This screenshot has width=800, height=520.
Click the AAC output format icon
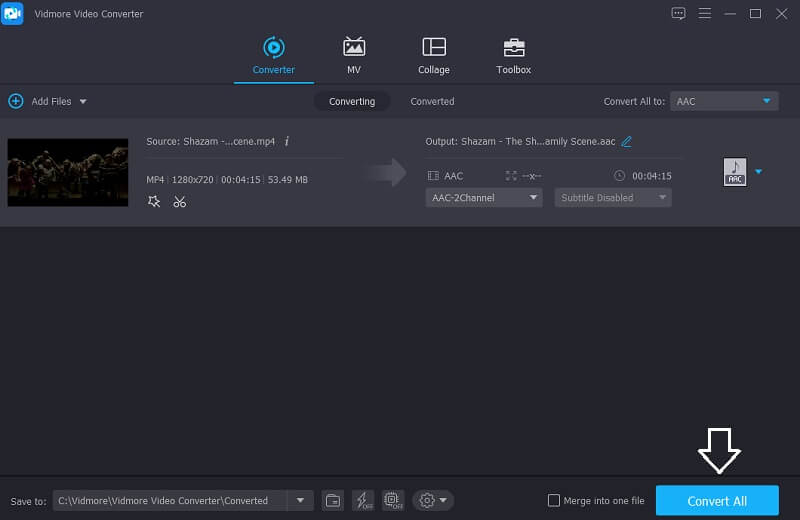coord(735,172)
